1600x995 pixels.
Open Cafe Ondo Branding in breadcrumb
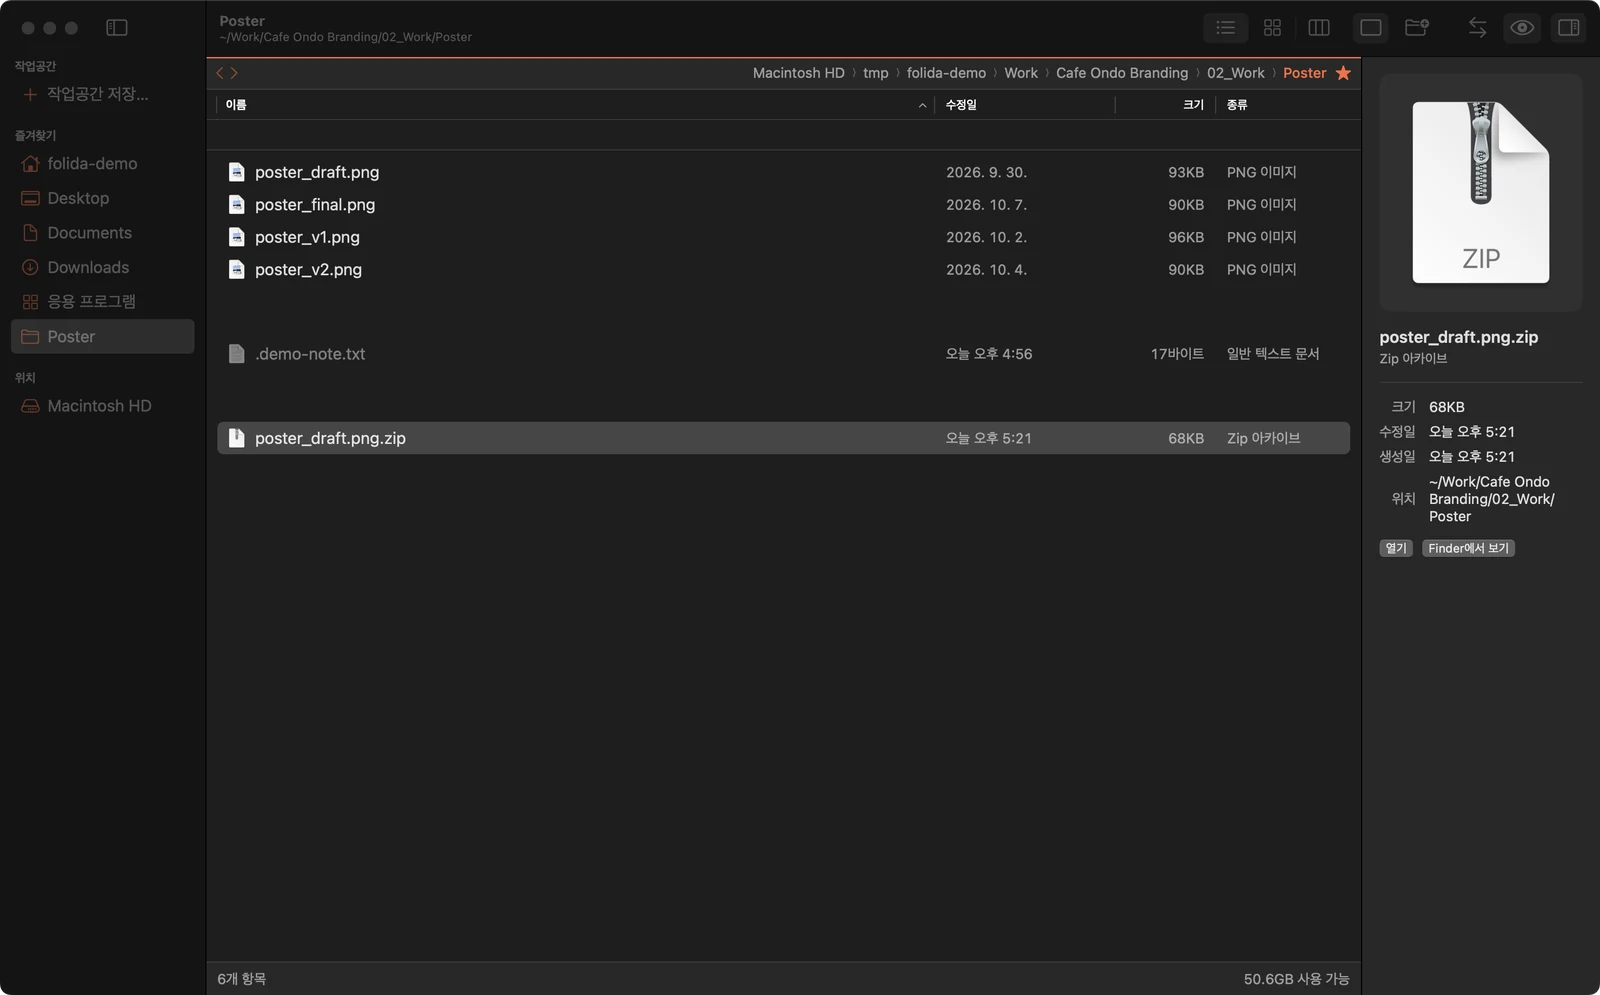(x=1122, y=73)
